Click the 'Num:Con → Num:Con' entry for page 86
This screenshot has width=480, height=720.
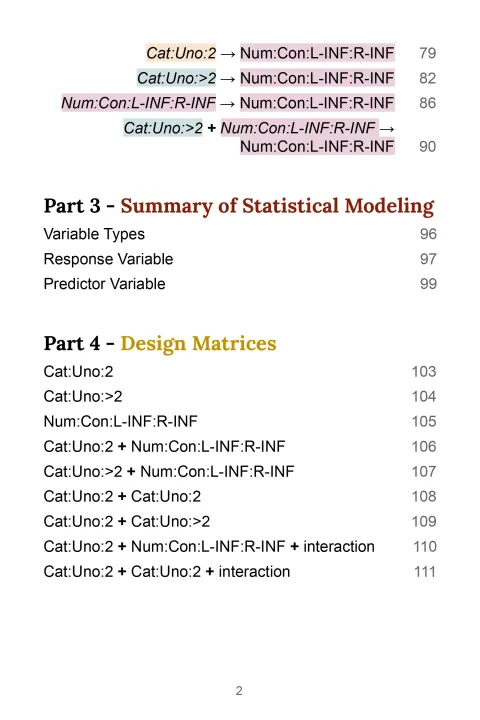click(228, 103)
